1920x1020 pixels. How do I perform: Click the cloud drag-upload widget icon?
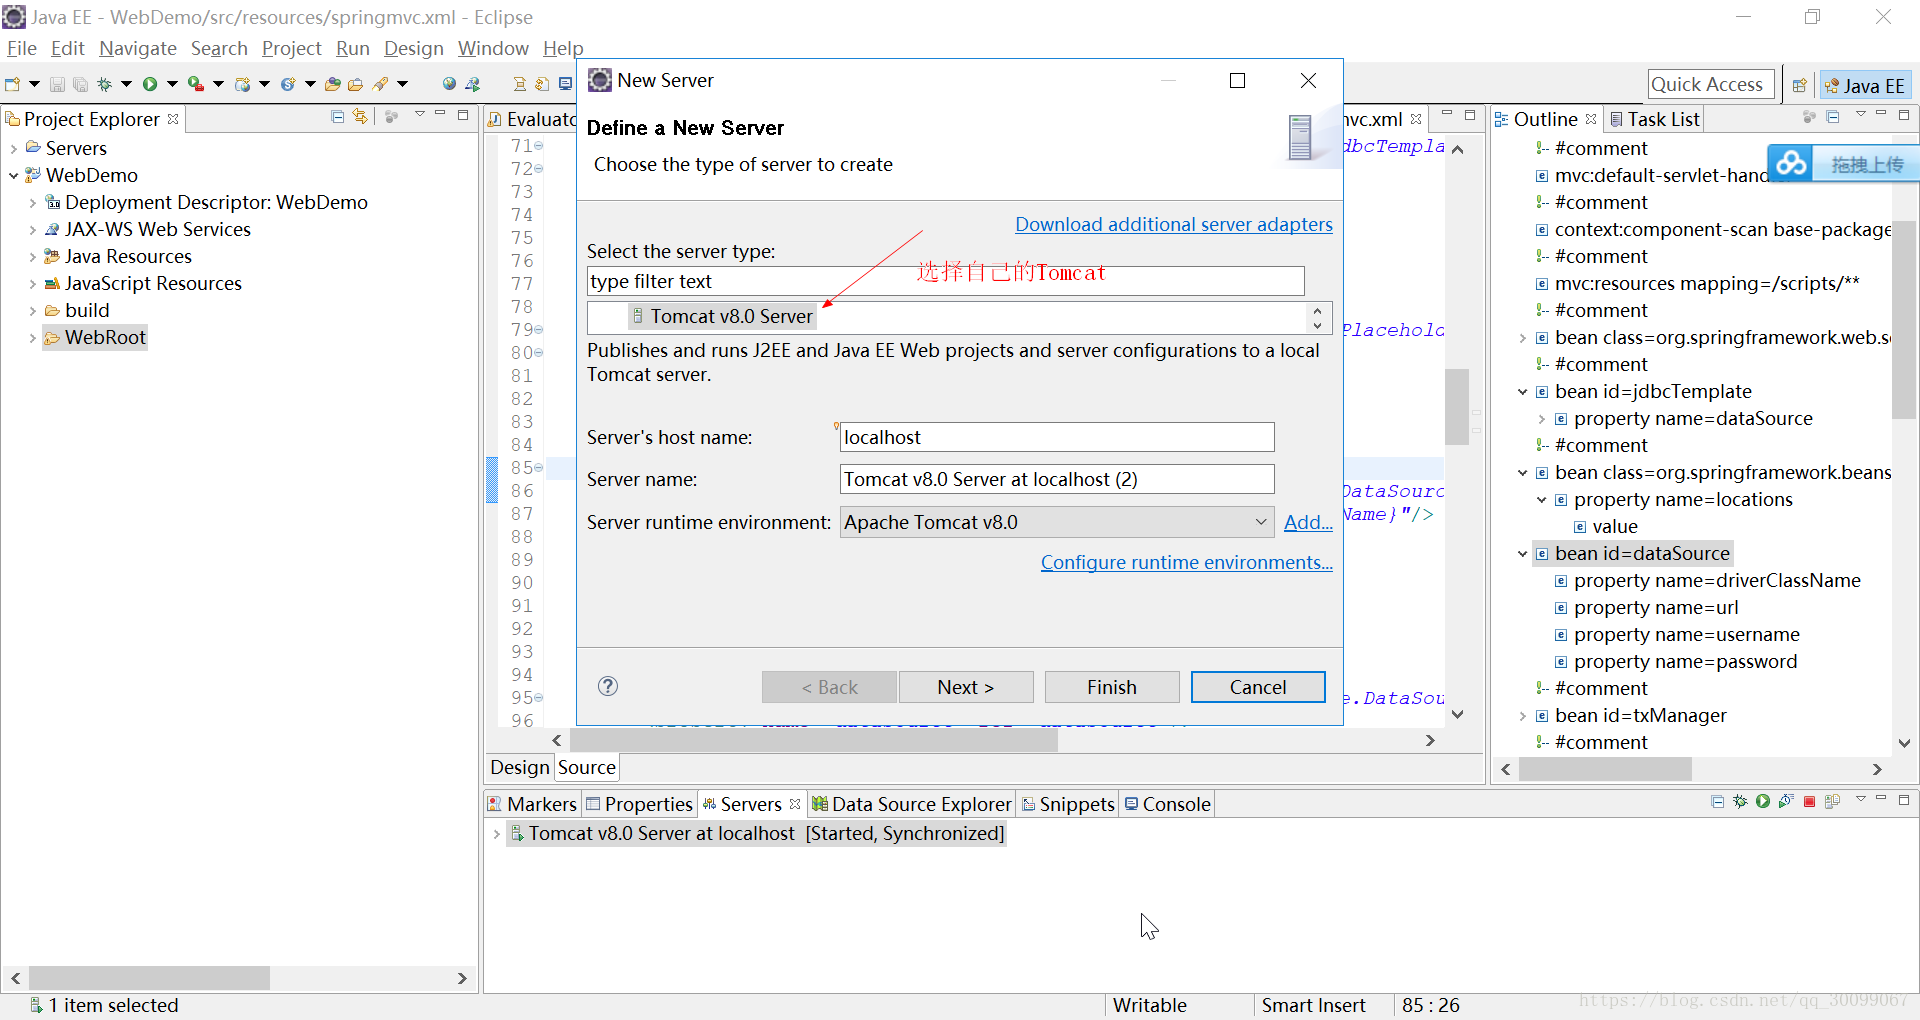(x=1792, y=163)
